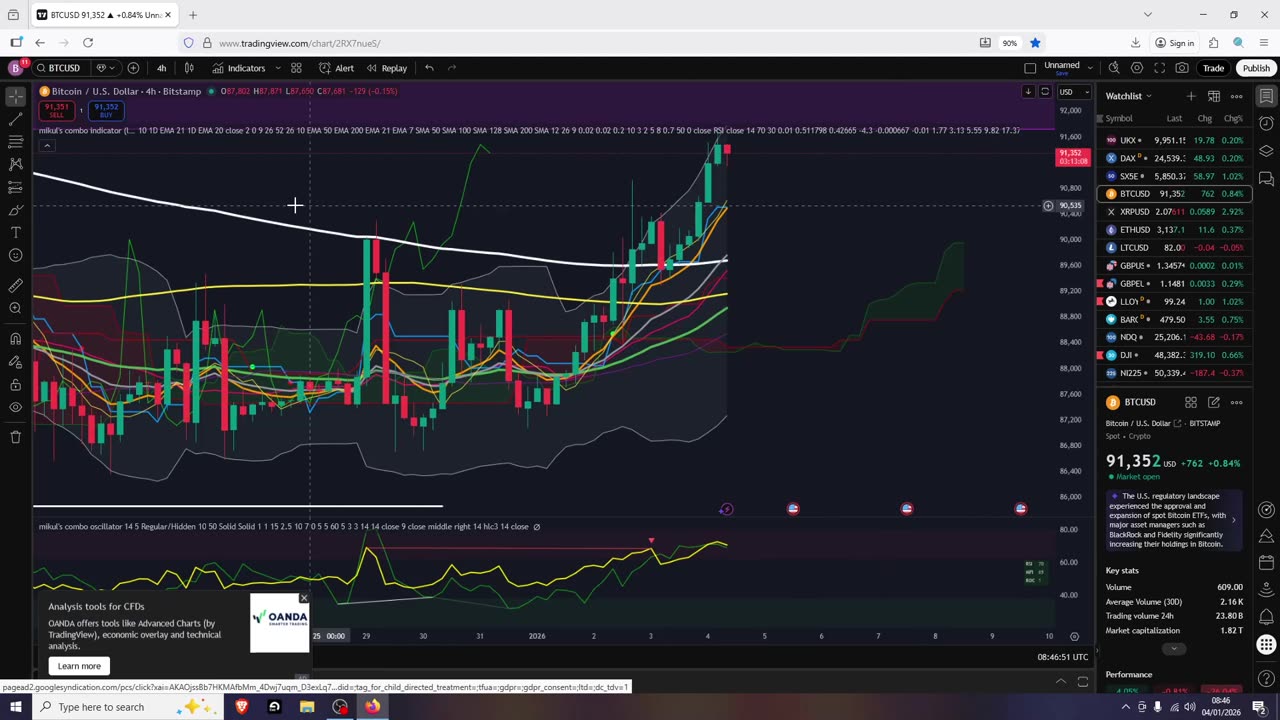The width and height of the screenshot is (1280, 720).
Task: Open the Watchlist three-dots menu
Action: pos(1237,96)
